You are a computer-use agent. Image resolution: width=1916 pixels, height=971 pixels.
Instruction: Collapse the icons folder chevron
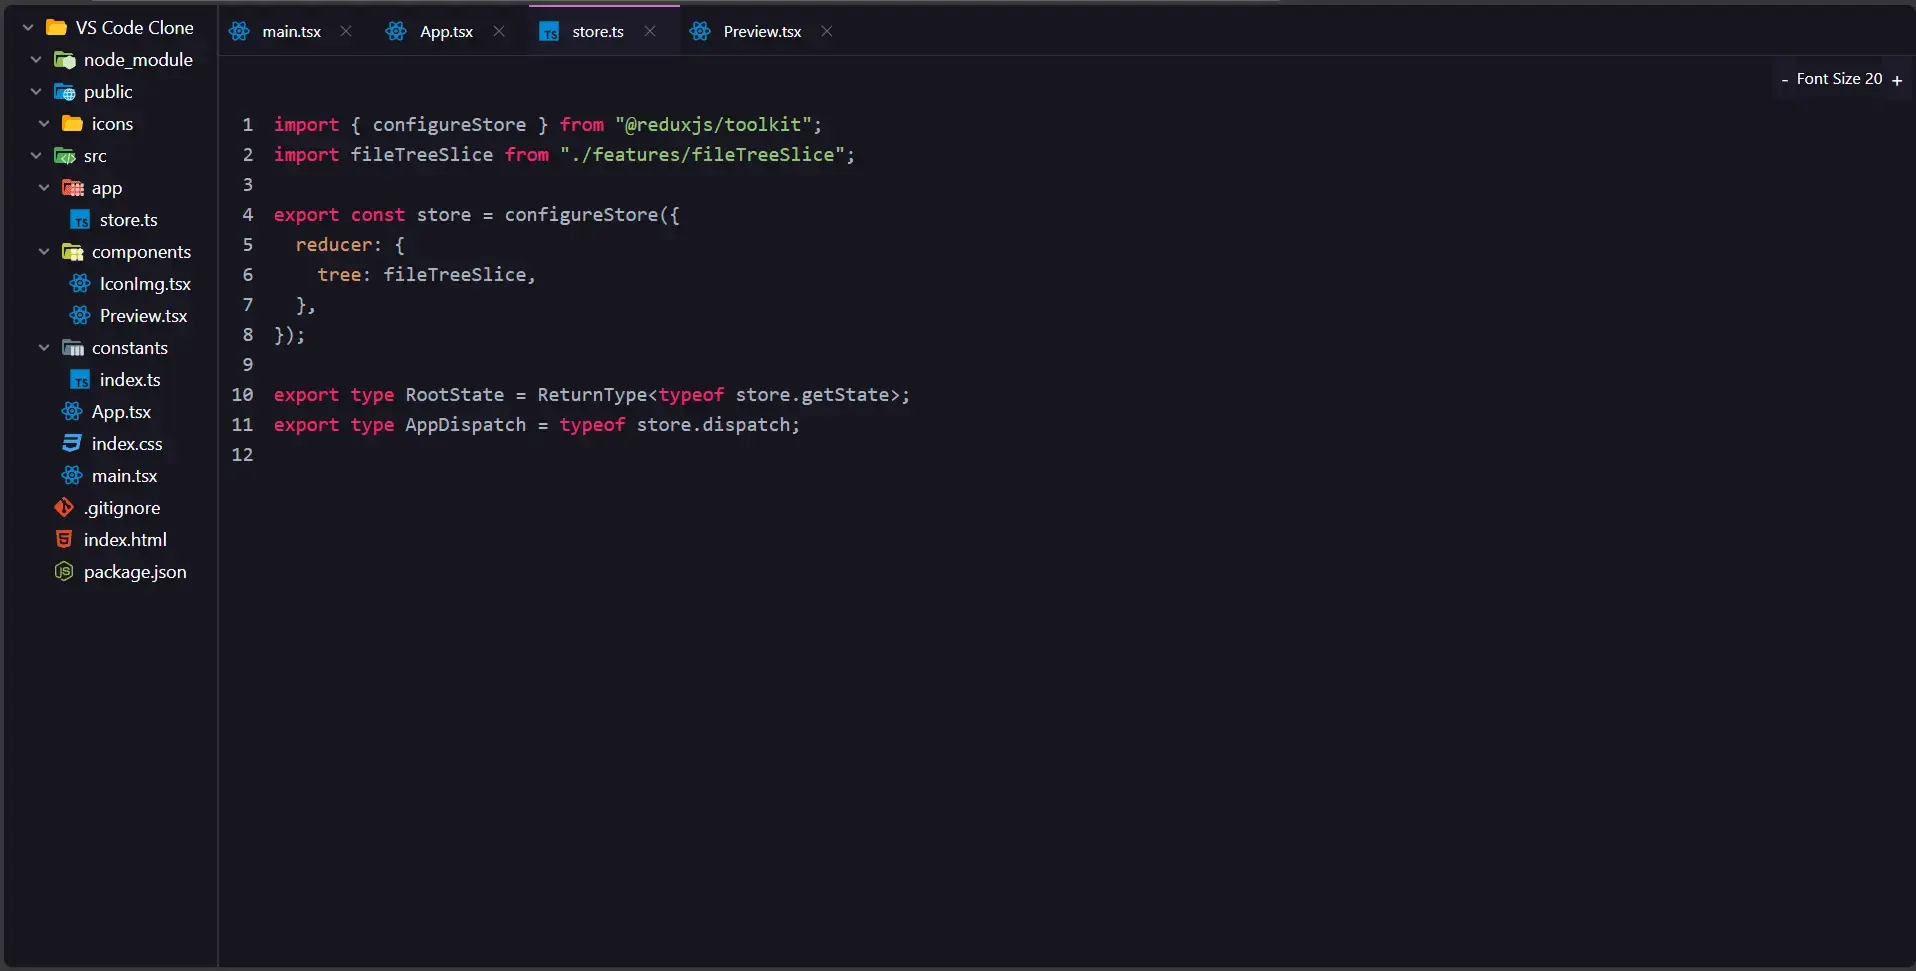click(44, 124)
